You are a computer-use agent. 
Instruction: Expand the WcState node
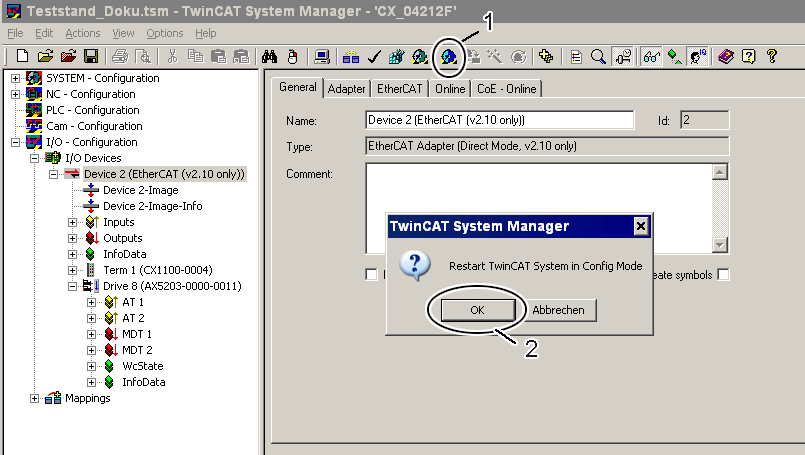click(91, 366)
